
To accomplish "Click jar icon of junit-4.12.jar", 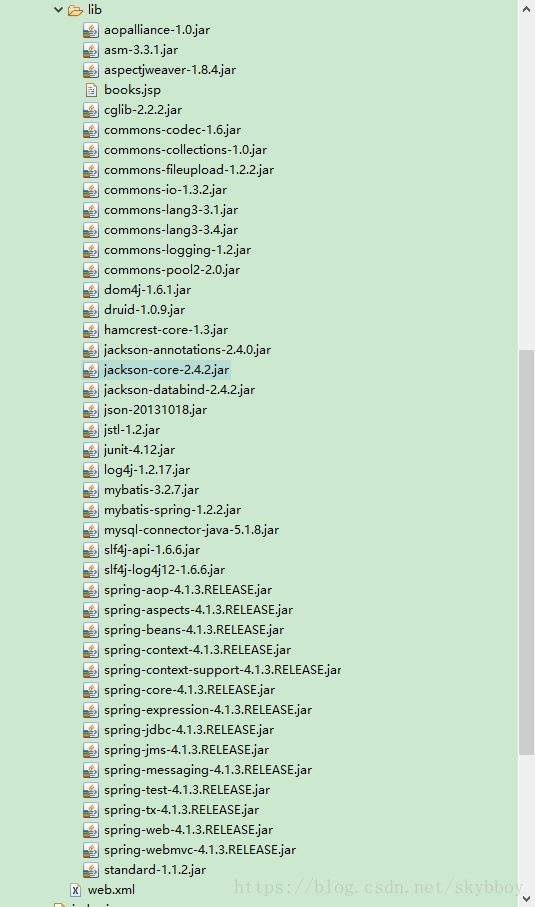I will pos(91,450).
